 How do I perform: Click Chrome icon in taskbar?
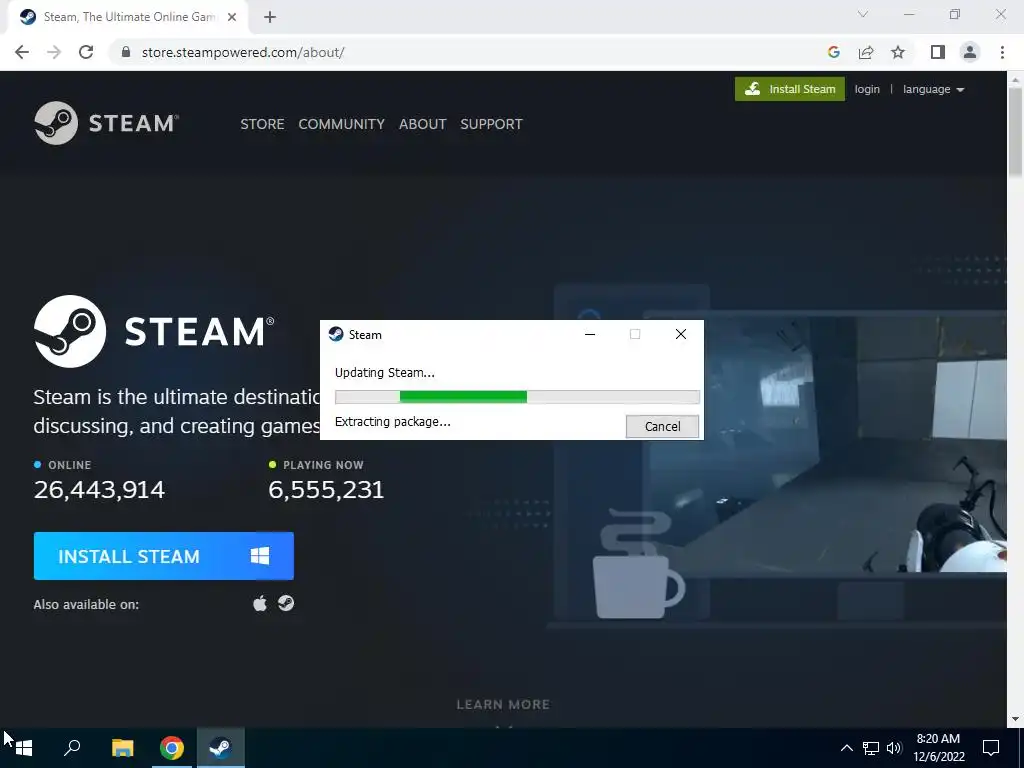[x=172, y=748]
